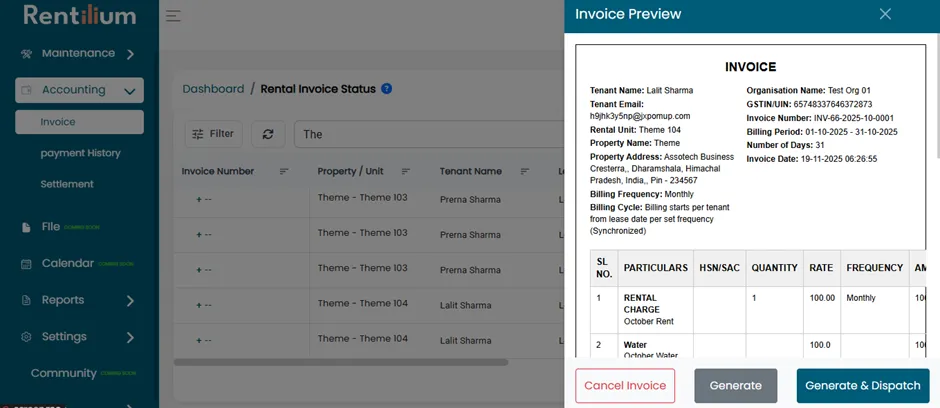940x408 pixels.
Task: Open payment History menu item
Action: (x=80, y=153)
